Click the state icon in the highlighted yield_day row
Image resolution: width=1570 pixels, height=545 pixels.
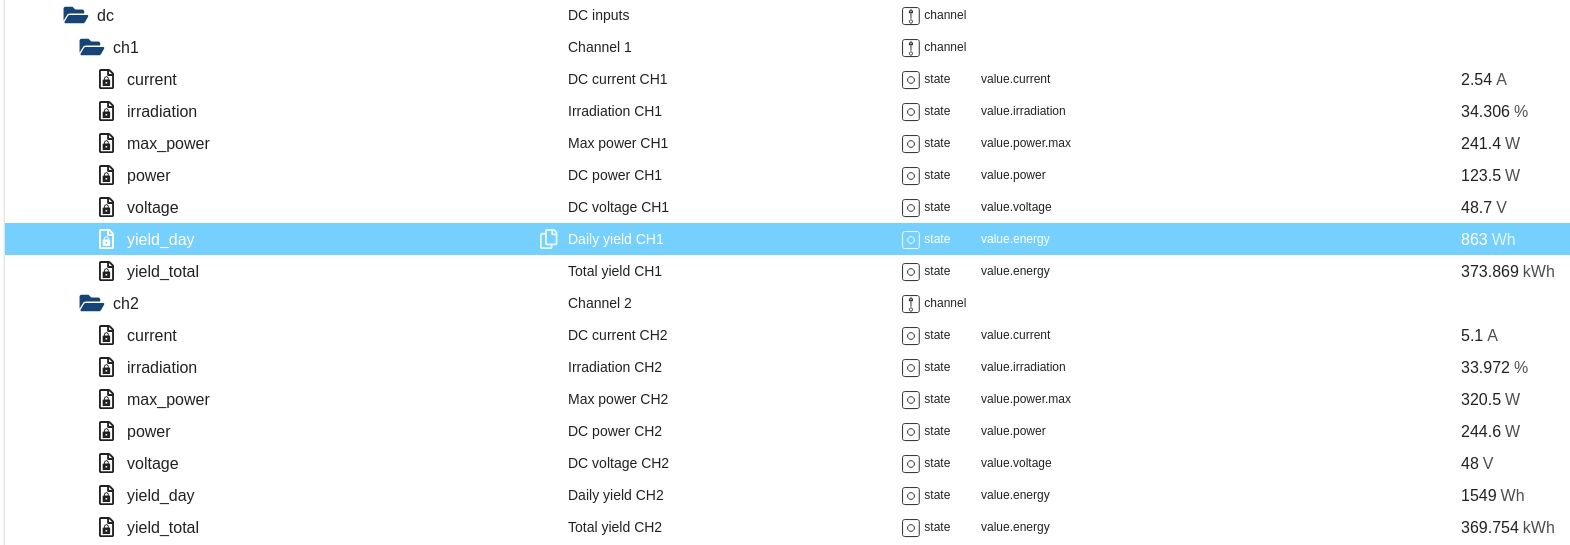(910, 240)
